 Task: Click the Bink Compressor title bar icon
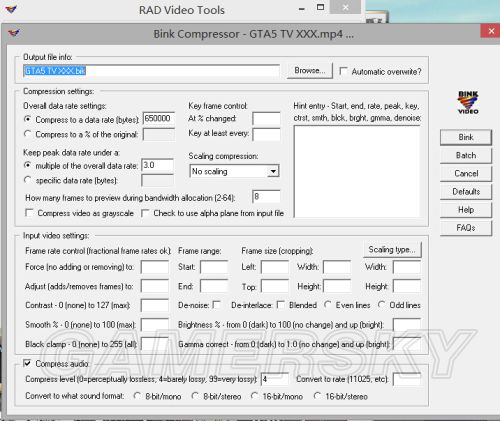pos(13,33)
